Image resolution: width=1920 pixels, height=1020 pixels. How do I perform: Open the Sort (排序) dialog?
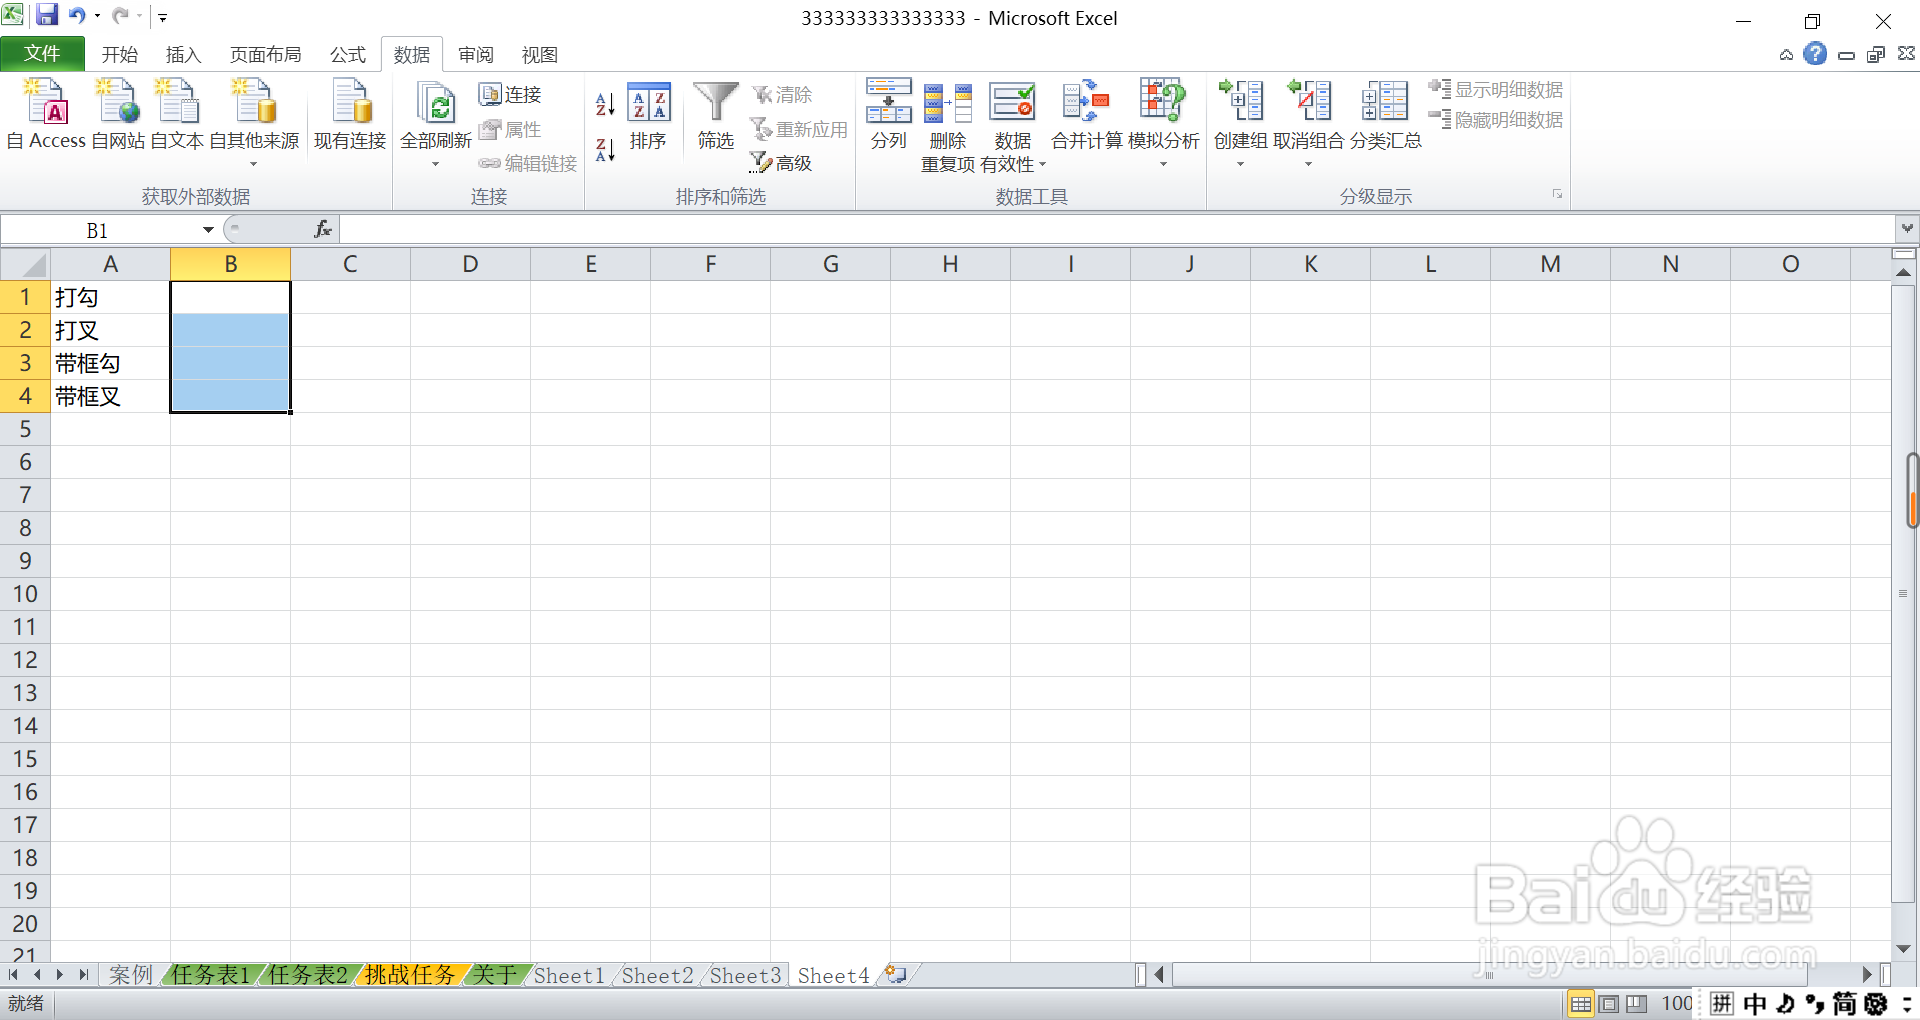[x=648, y=117]
